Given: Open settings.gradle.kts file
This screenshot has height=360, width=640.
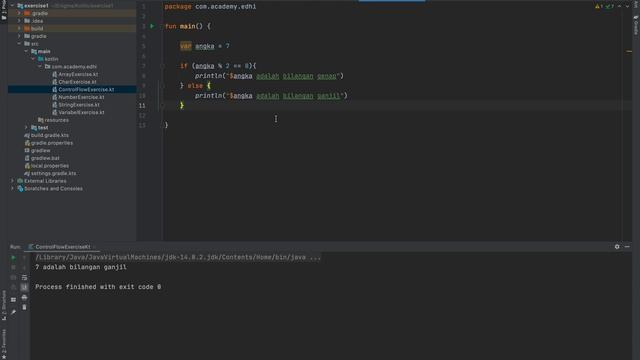Looking at the screenshot, I should click(53, 173).
